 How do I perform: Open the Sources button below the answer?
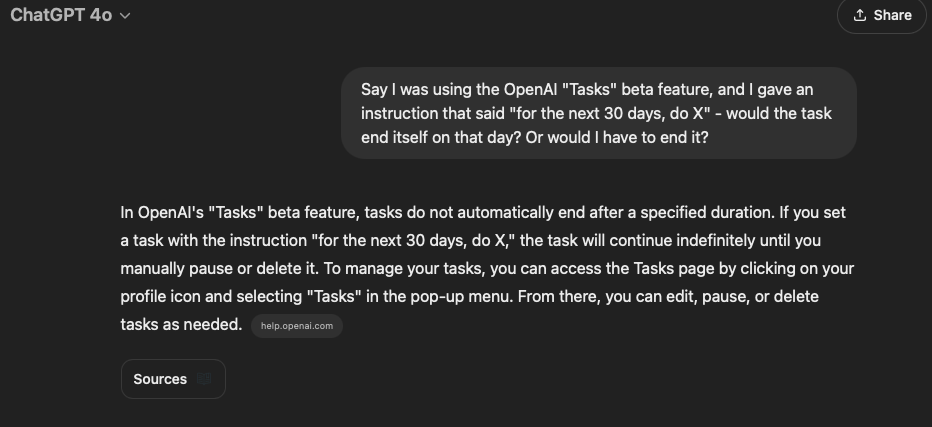click(x=173, y=379)
